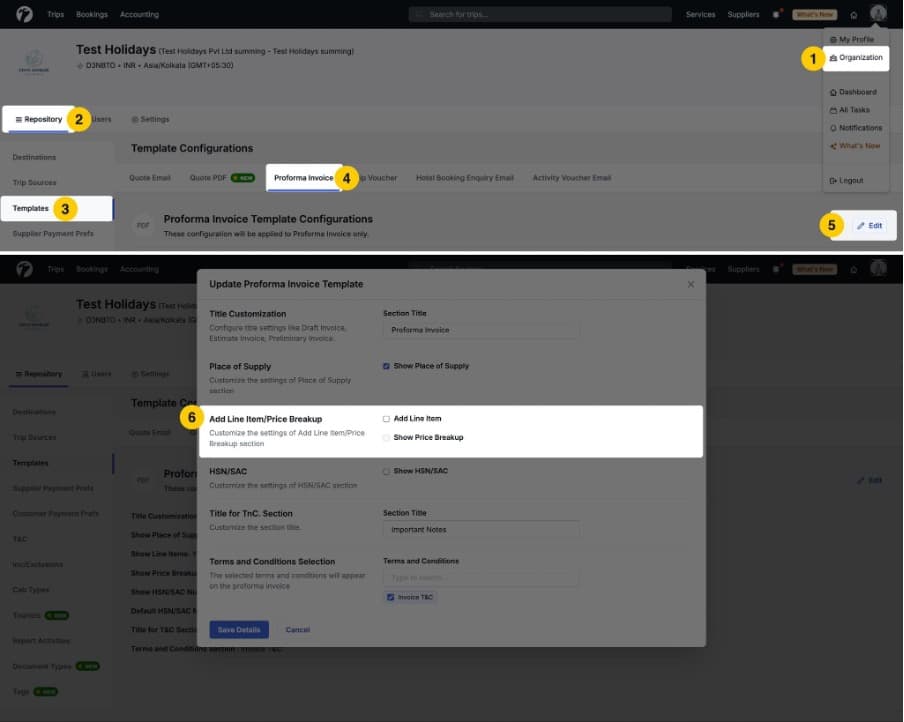Select Organization from the user menu
Viewport: 904px width, 722px height.
(x=856, y=58)
